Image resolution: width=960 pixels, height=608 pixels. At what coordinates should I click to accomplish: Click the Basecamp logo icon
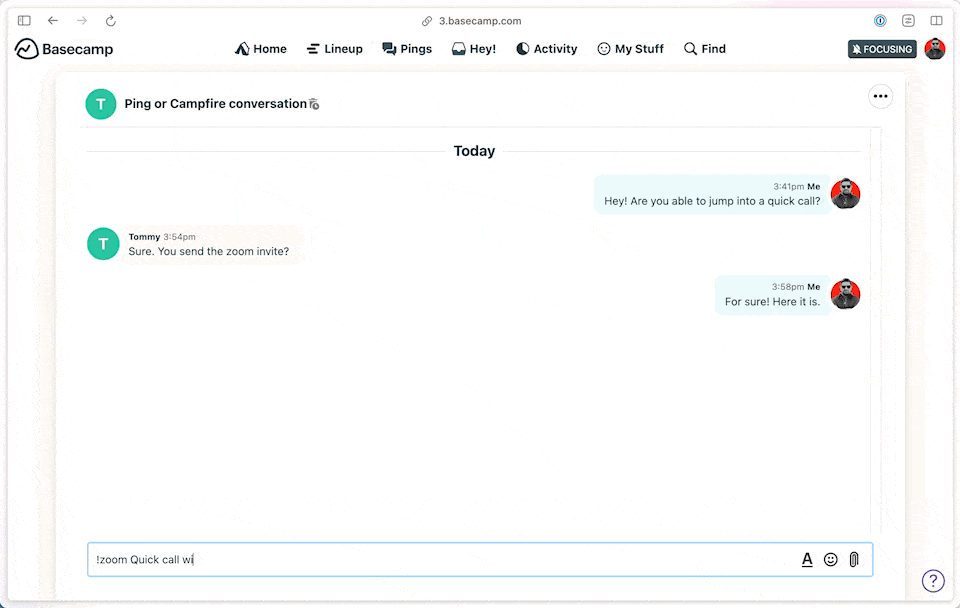pyautogui.click(x=25, y=48)
